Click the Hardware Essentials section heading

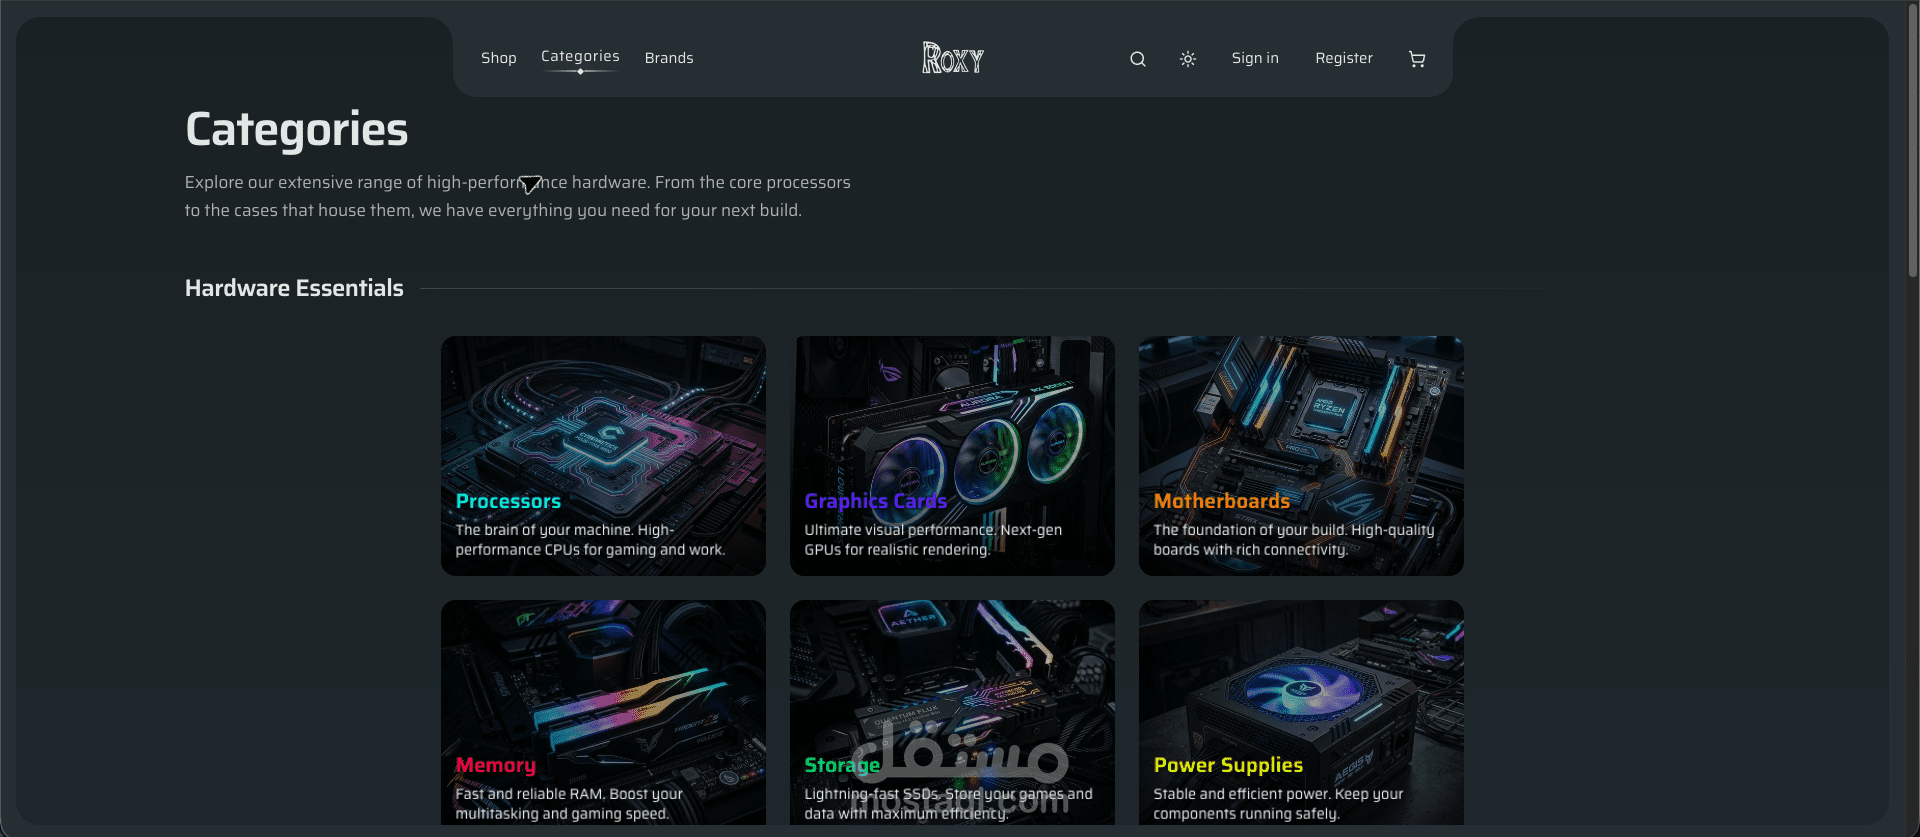pos(294,288)
